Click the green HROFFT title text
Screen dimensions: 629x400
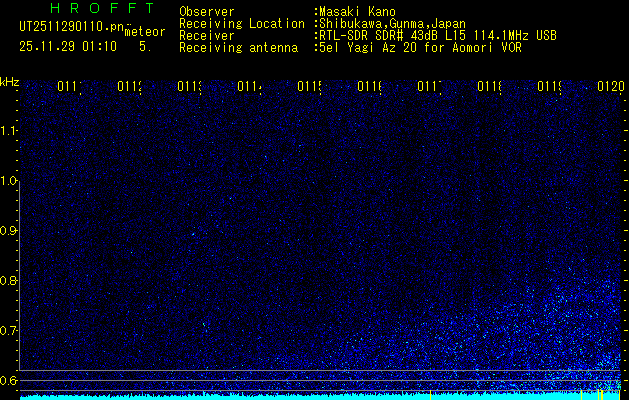point(103,8)
